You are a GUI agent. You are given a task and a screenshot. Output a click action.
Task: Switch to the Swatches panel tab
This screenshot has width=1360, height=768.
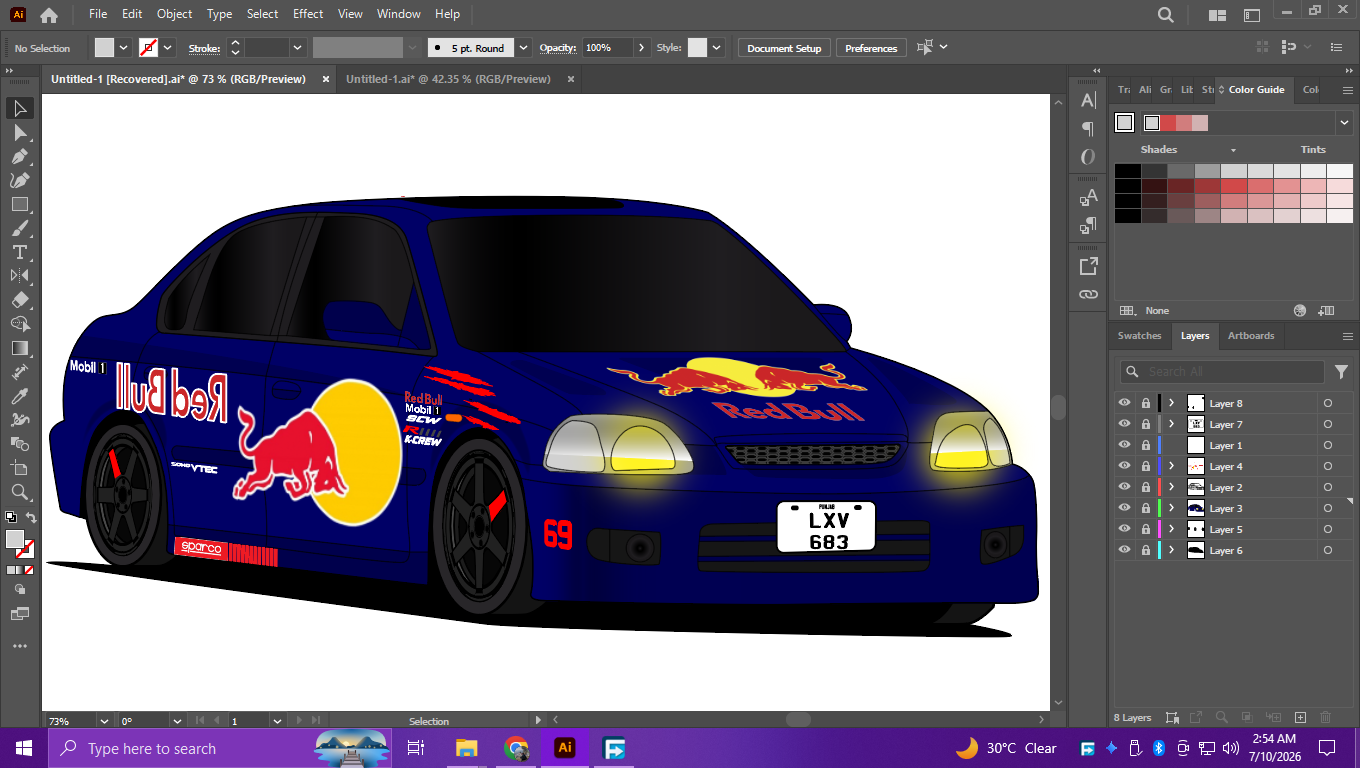[x=1139, y=336]
